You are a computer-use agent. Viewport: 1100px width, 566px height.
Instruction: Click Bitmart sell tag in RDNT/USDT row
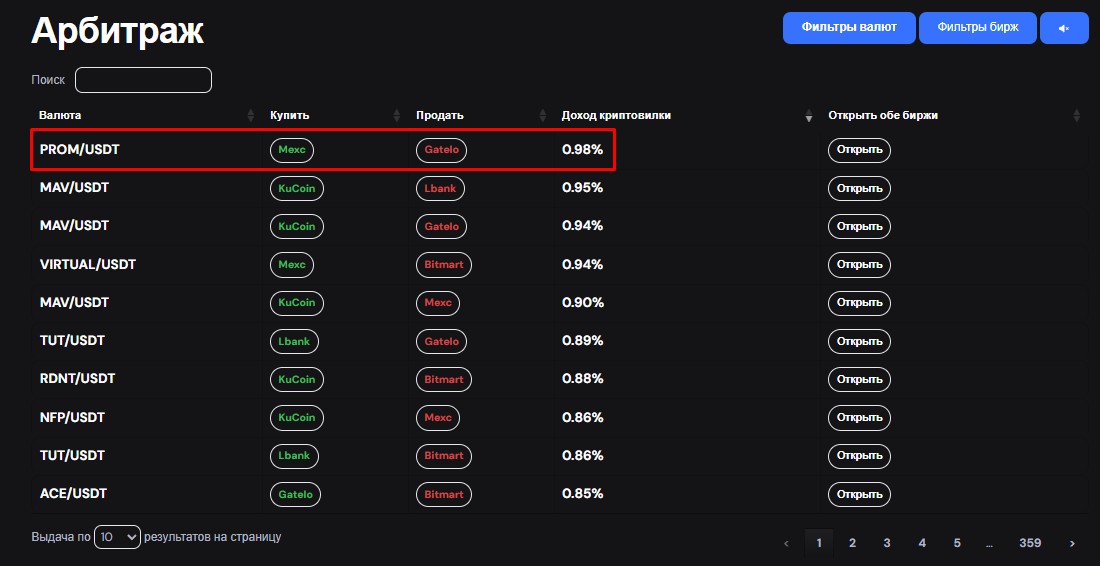pos(444,379)
